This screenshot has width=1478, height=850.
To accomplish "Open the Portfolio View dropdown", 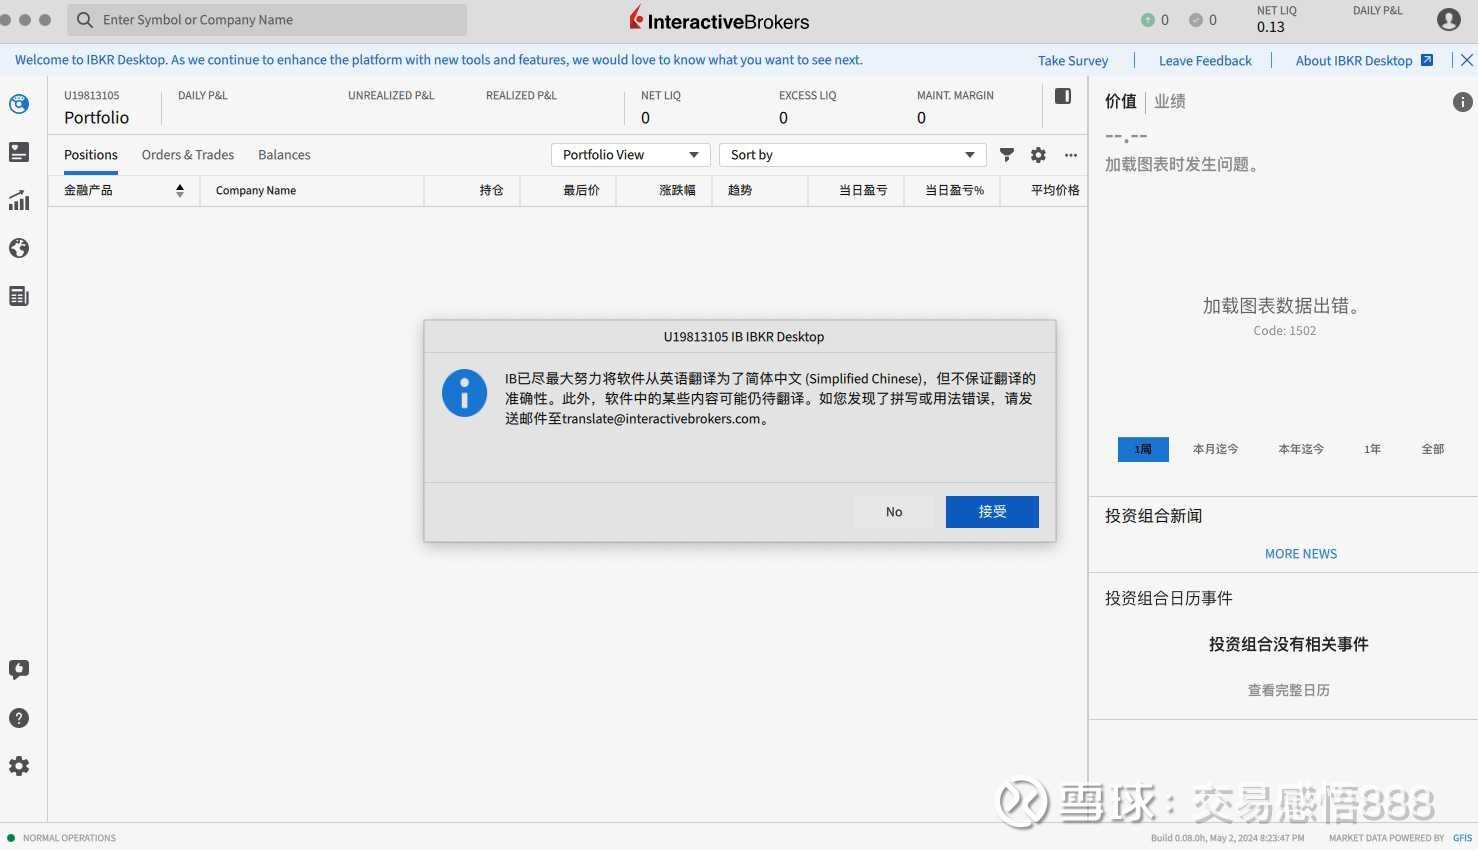I will click(629, 155).
